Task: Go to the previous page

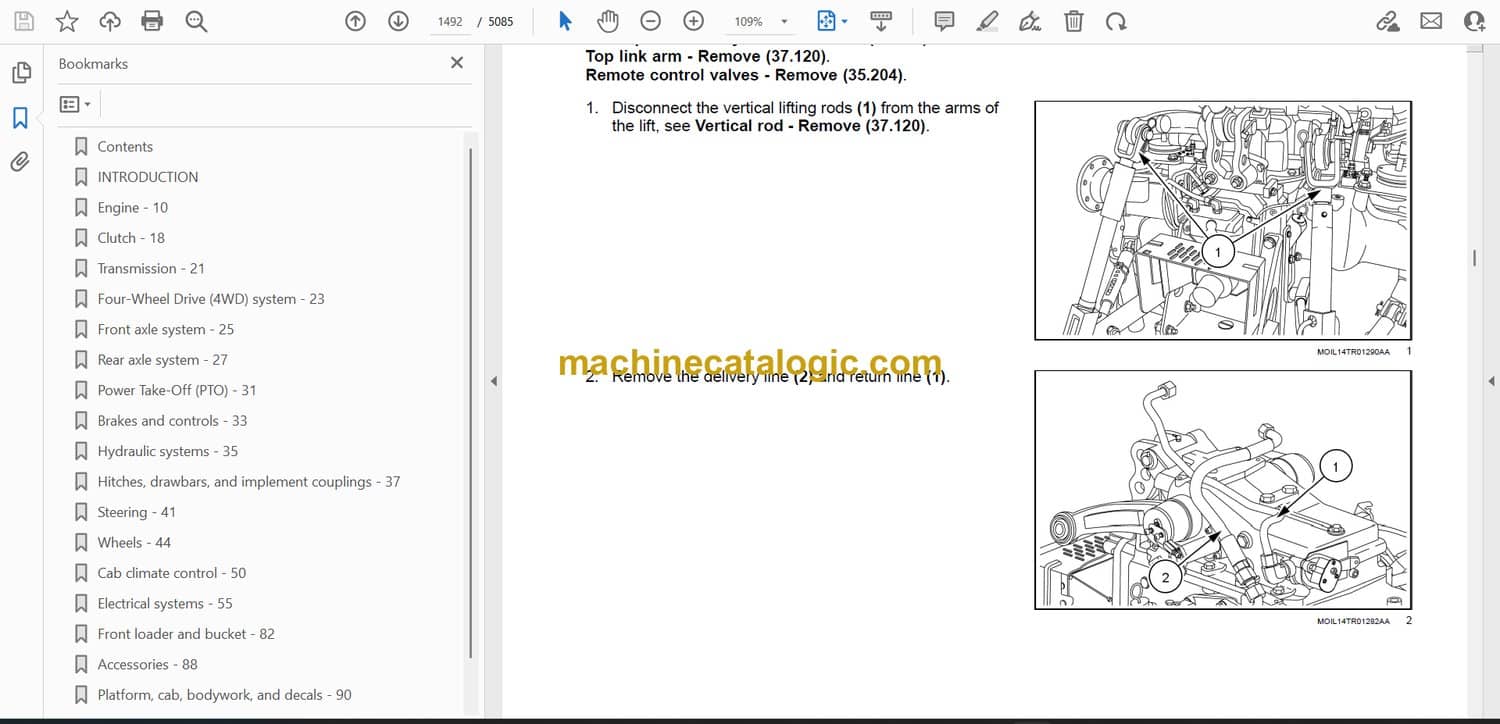Action: [355, 21]
